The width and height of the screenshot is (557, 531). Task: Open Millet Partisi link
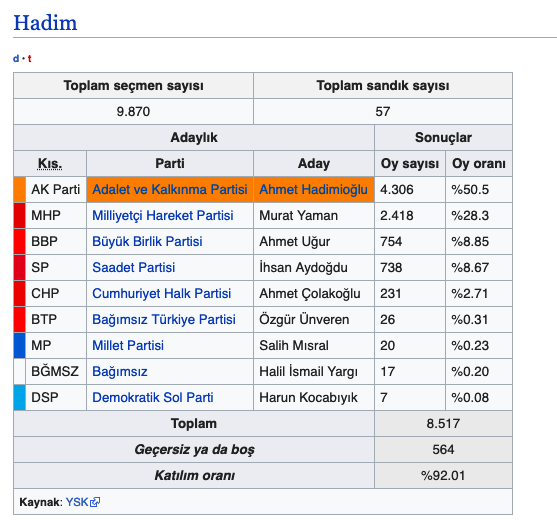pos(128,345)
